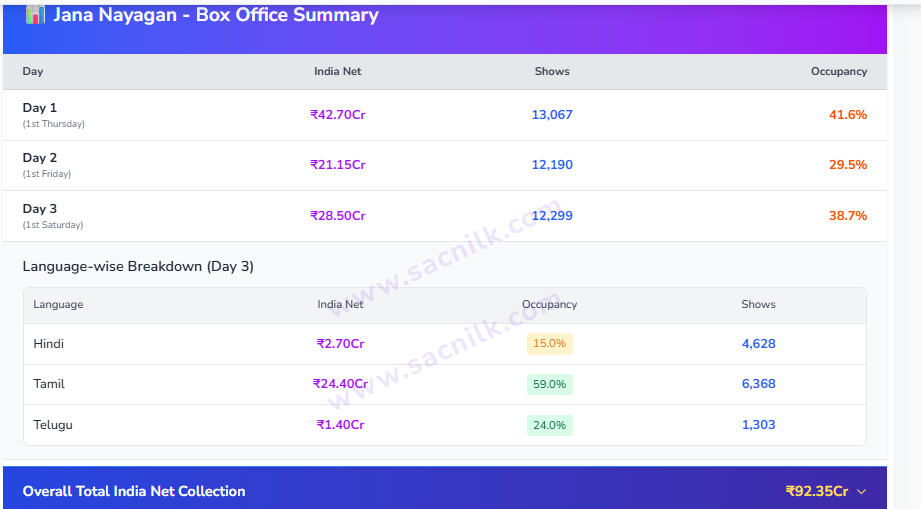This screenshot has height=509, width=921.
Task: Click the Telugu 24.0% occupancy badge
Action: coord(550,425)
